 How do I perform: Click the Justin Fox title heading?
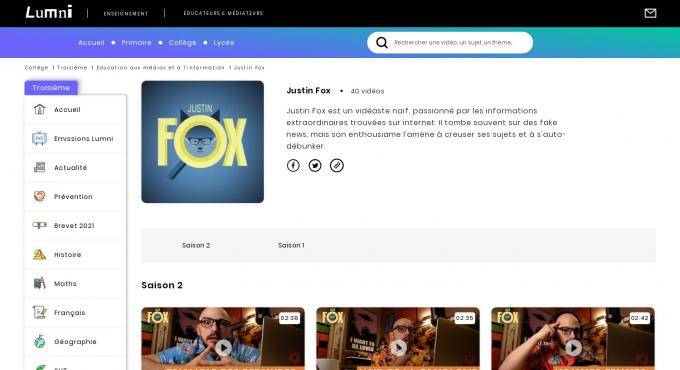[308, 91]
